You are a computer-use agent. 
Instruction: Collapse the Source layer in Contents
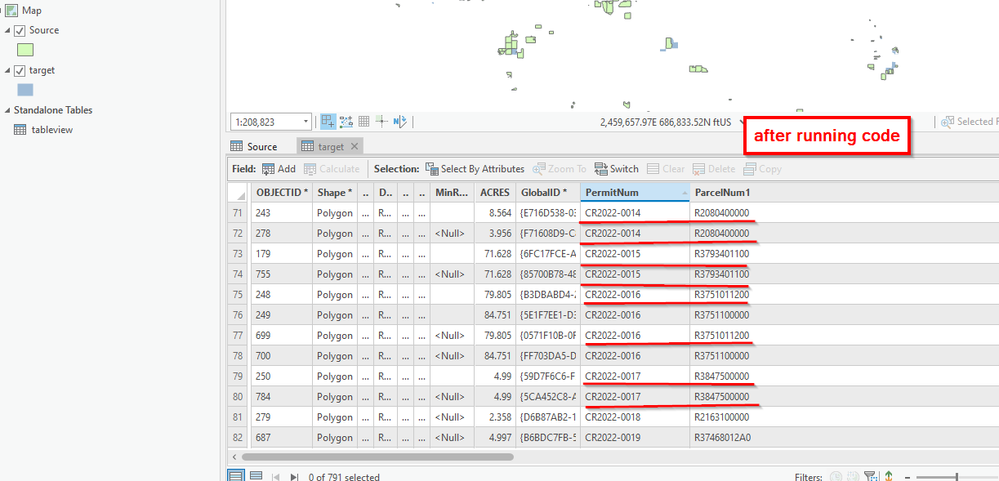(x=8, y=31)
